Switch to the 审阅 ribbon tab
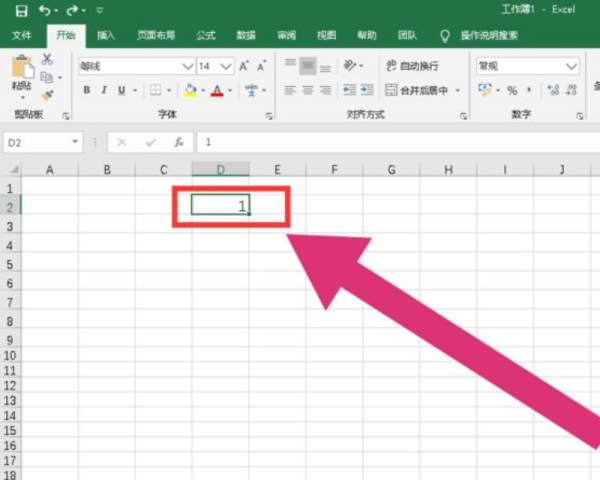The height and width of the screenshot is (480, 600). click(x=286, y=36)
